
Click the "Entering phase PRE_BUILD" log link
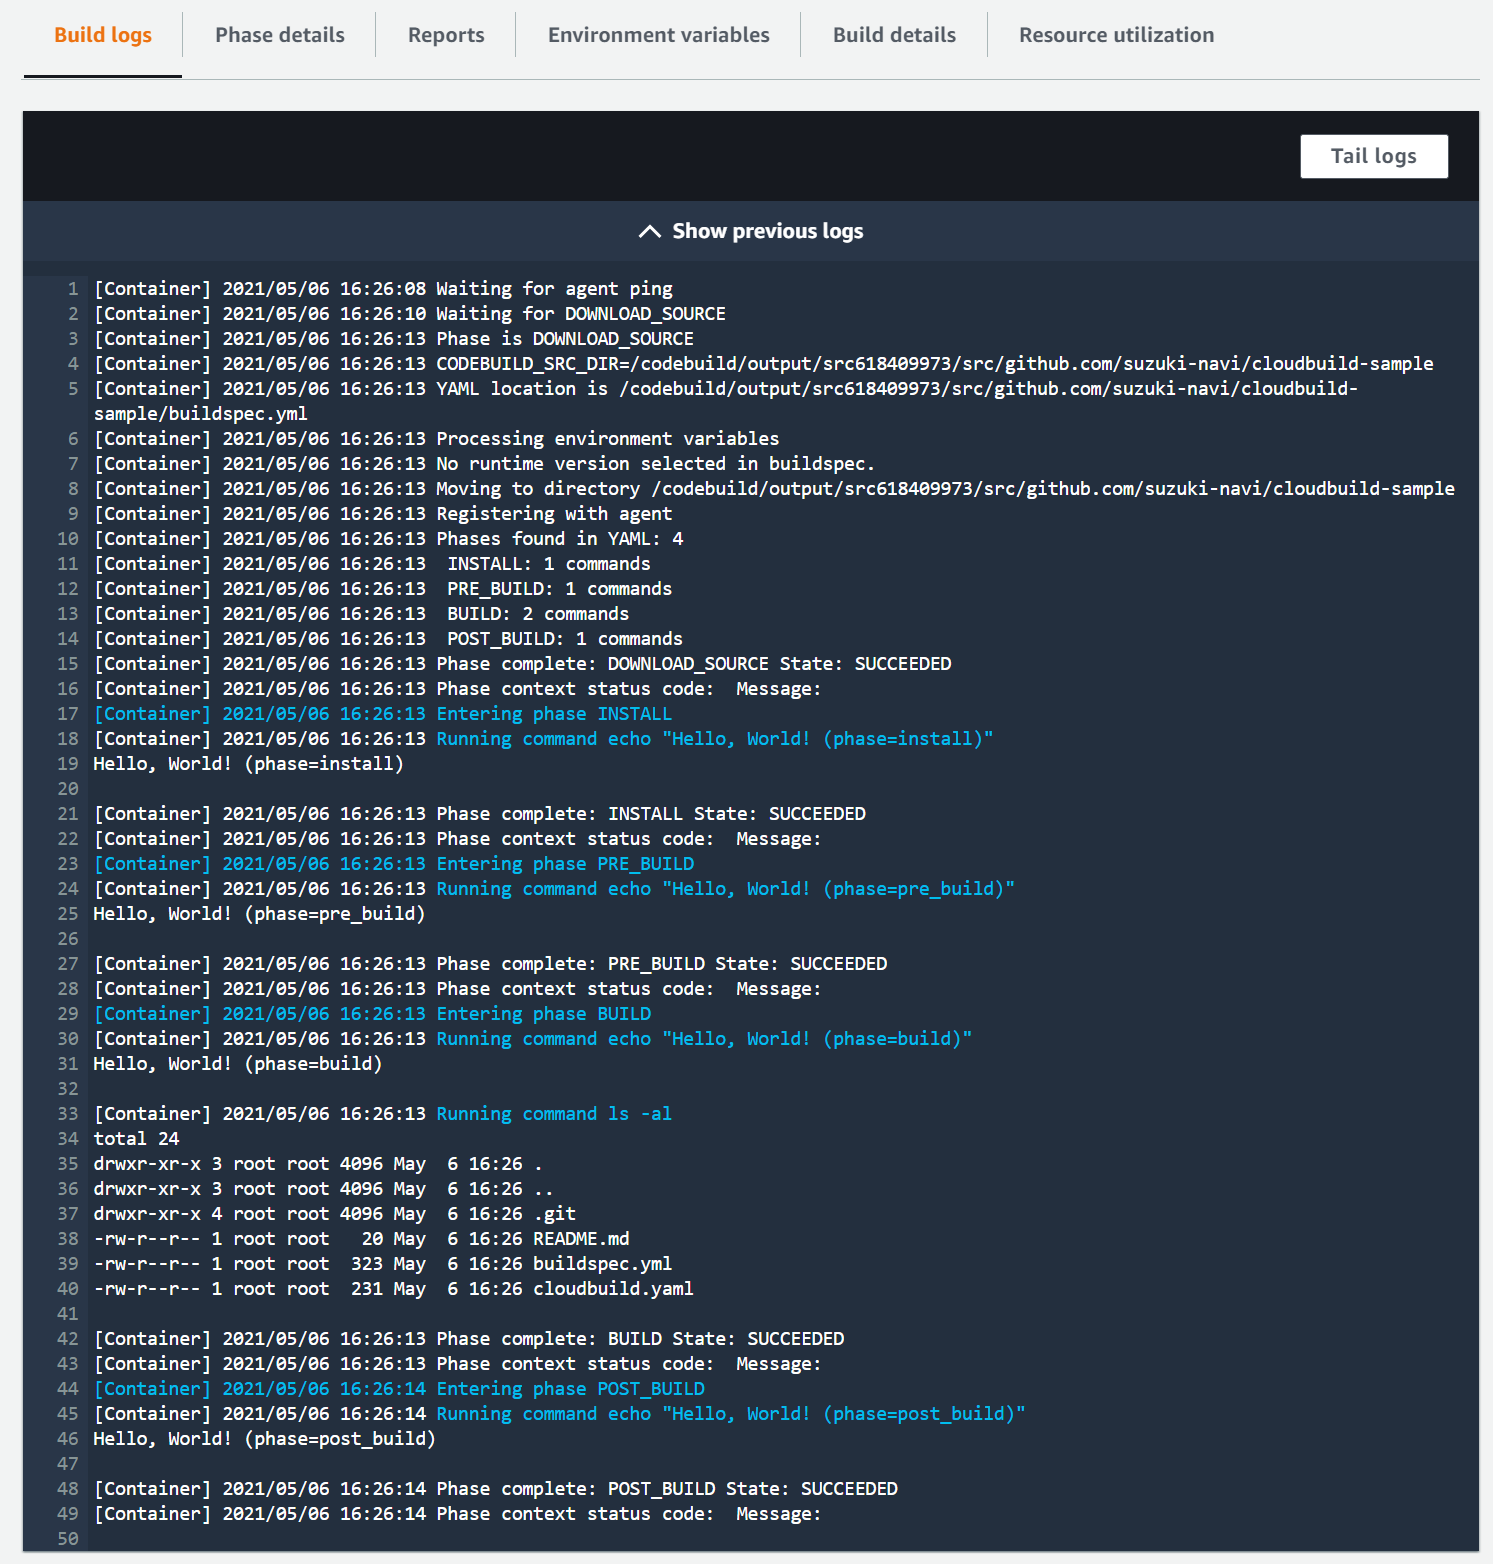pyautogui.click(x=565, y=863)
